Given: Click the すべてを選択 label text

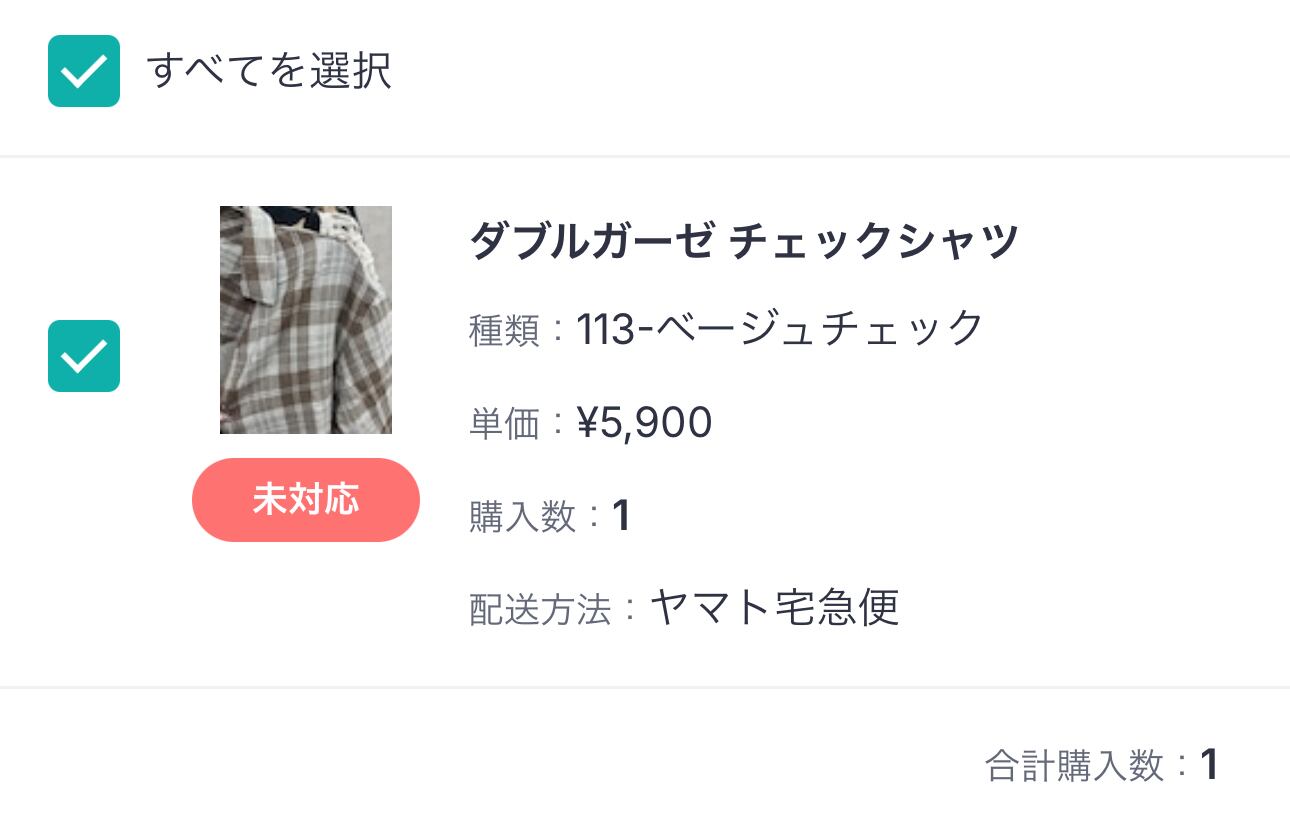Looking at the screenshot, I should pyautogui.click(x=269, y=71).
